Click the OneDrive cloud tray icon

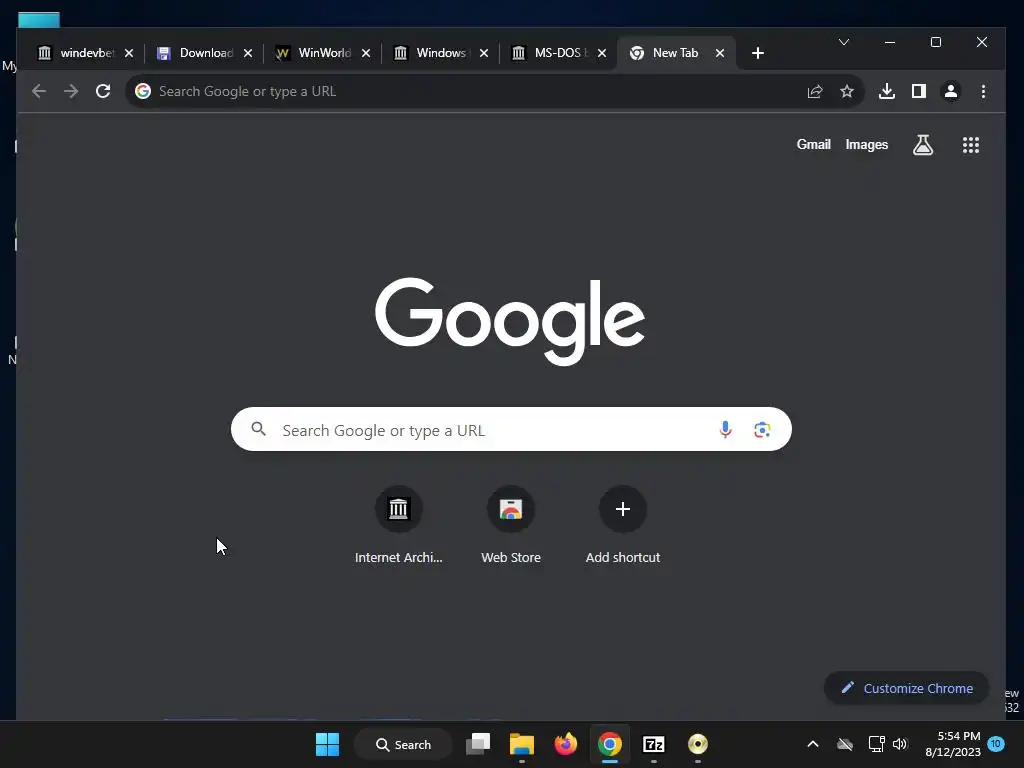coord(845,744)
